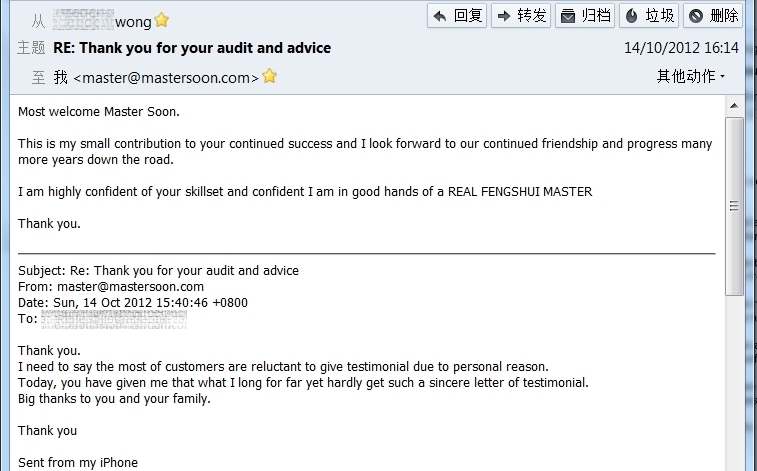Click the 从 sender label
Image resolution: width=757 pixels, height=471 pixels.
coord(38,20)
